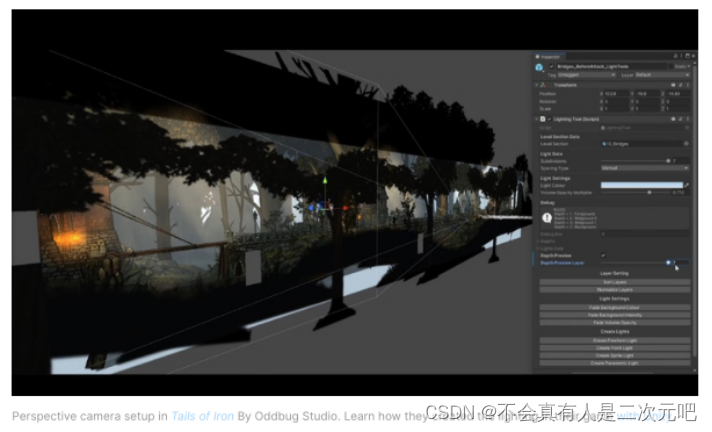The image size is (712, 432).
Task: Adjust the Subdivisions slider handle
Action: click(668, 161)
